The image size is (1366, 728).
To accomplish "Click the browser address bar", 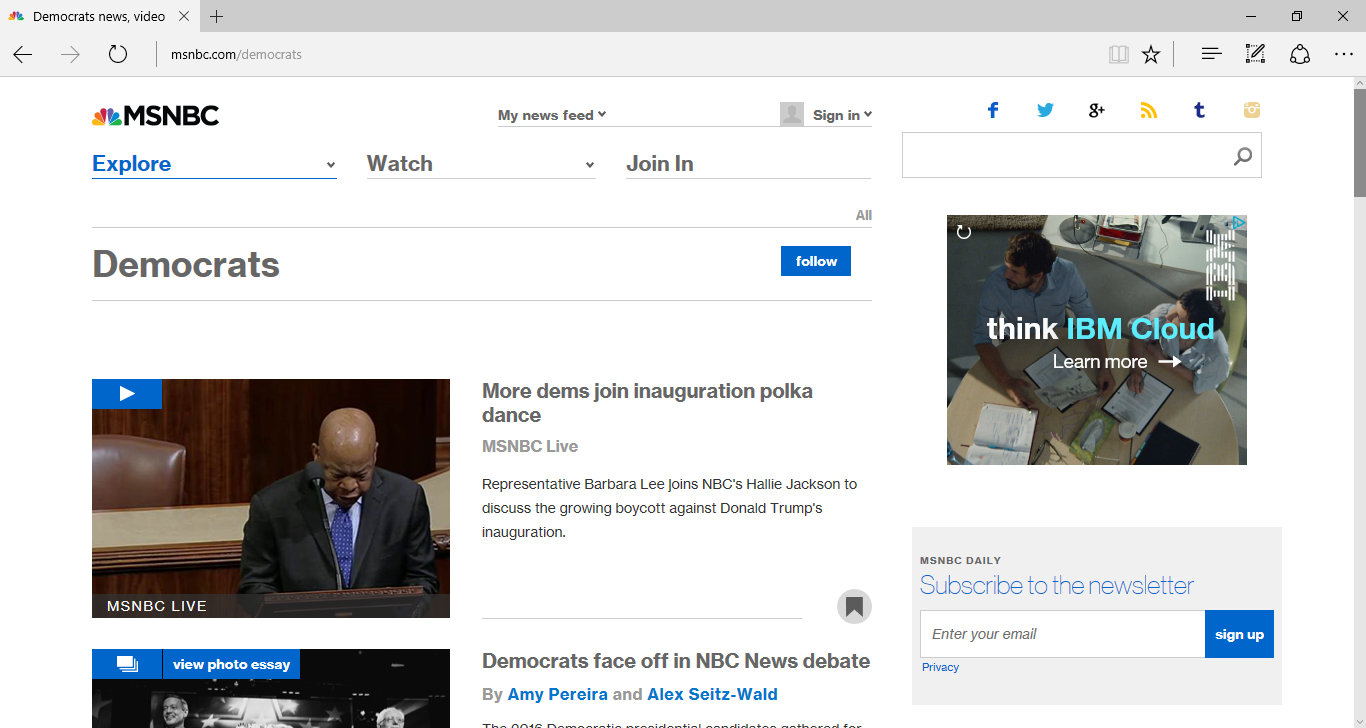I will [630, 54].
